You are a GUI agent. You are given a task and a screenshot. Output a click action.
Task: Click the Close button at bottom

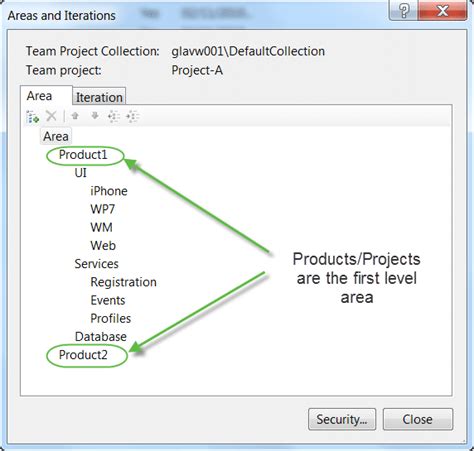click(418, 419)
